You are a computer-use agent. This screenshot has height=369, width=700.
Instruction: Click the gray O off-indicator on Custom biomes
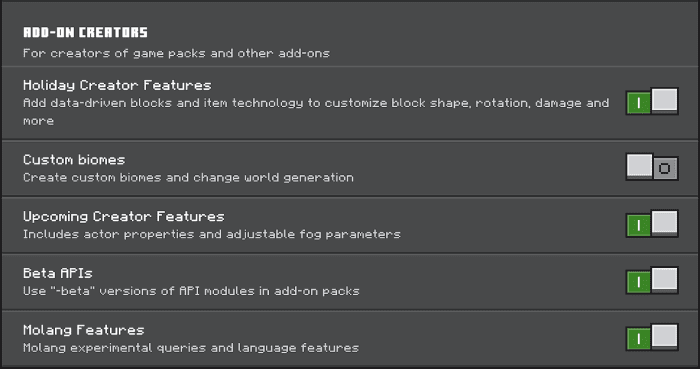(x=665, y=169)
